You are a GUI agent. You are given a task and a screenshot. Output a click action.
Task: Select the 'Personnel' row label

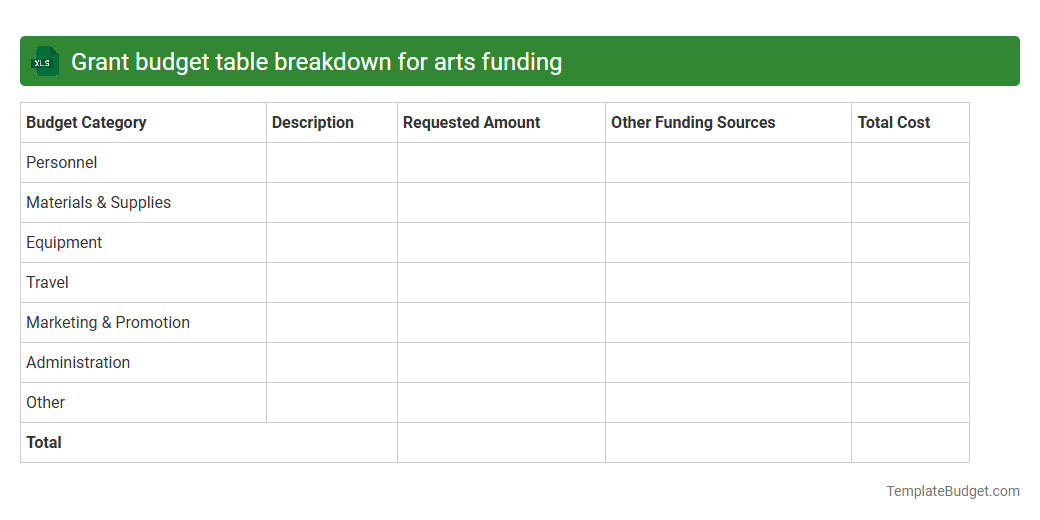click(62, 162)
